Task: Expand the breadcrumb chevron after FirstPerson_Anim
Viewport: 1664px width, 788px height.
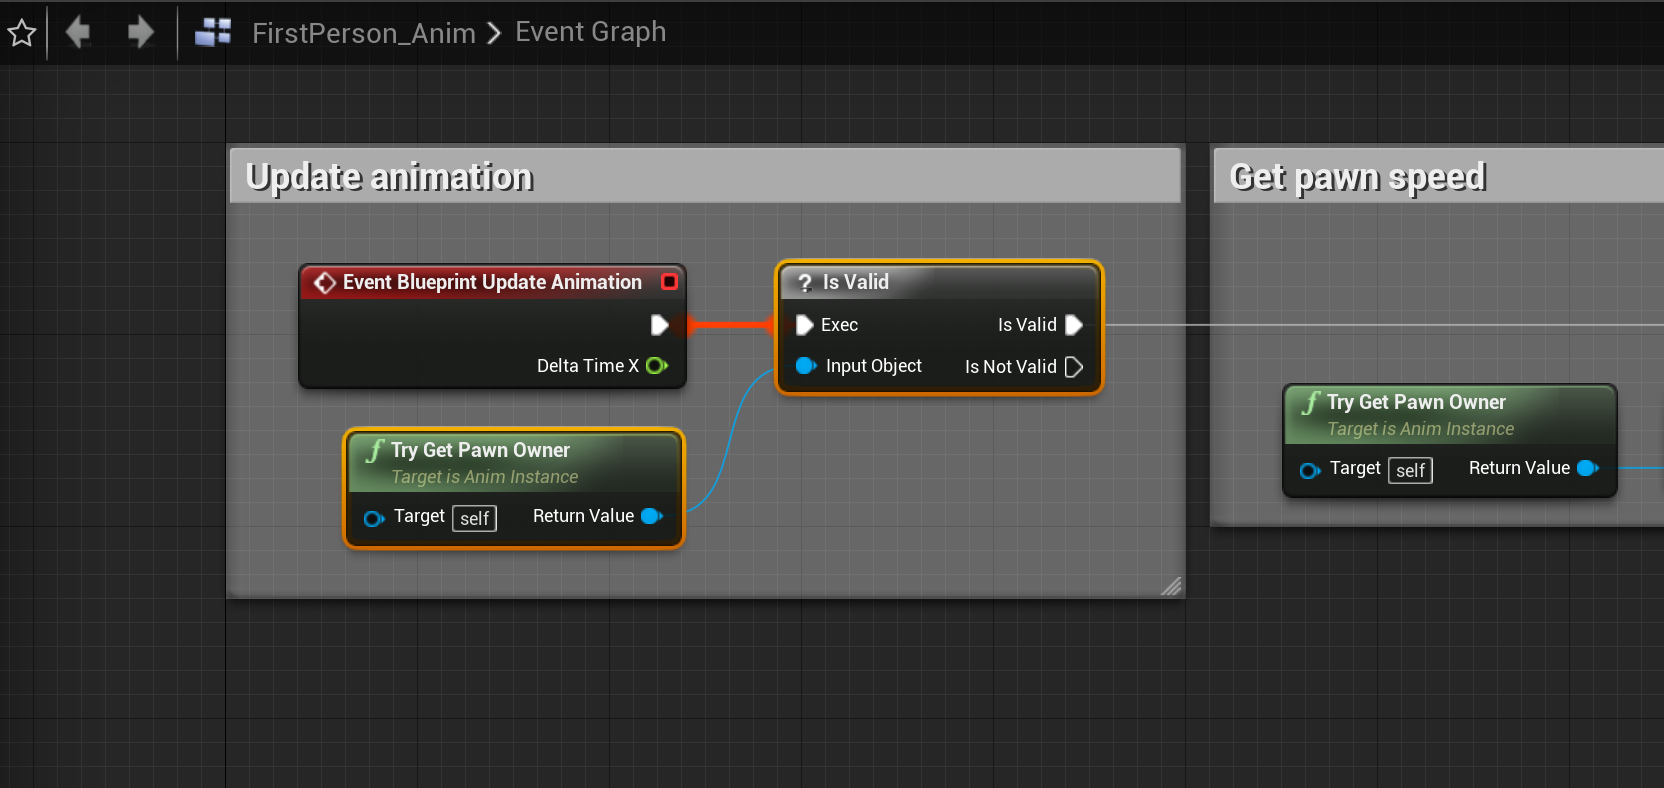Action: pos(494,34)
